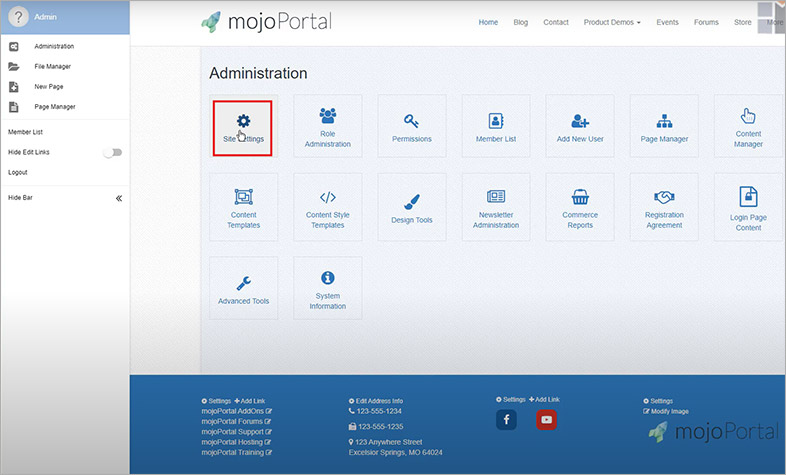Expand the Product Demos dropdown
This screenshot has height=475, width=786.
click(612, 22)
